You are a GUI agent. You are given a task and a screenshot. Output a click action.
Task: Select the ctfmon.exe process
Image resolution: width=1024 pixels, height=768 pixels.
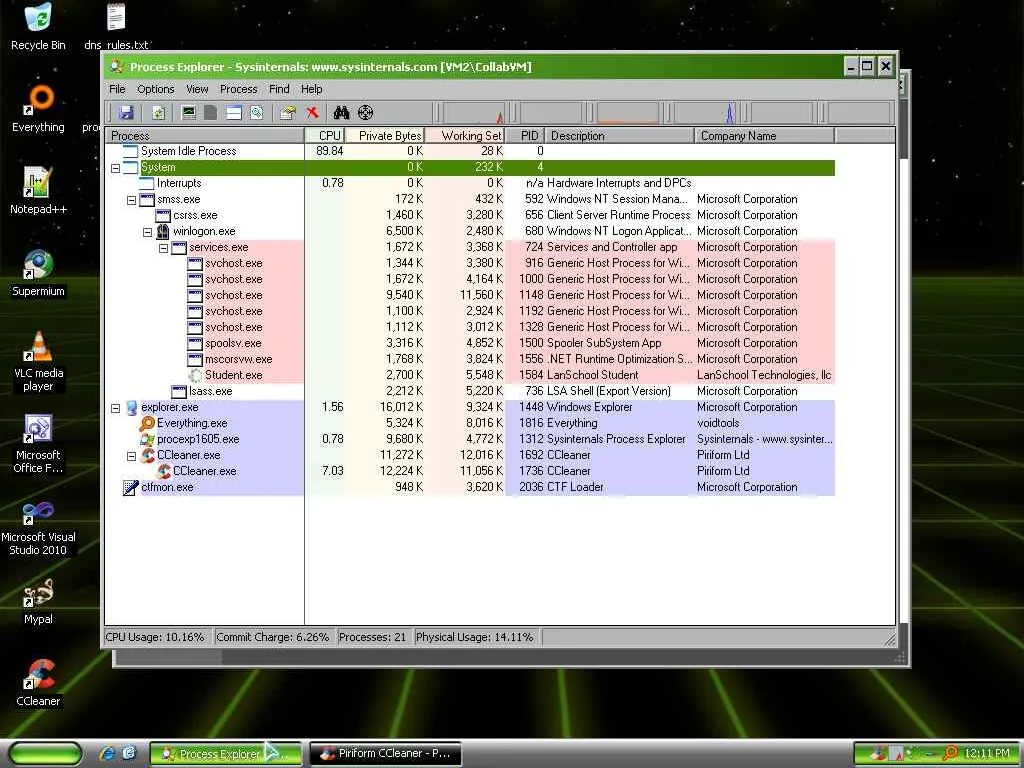470,487
